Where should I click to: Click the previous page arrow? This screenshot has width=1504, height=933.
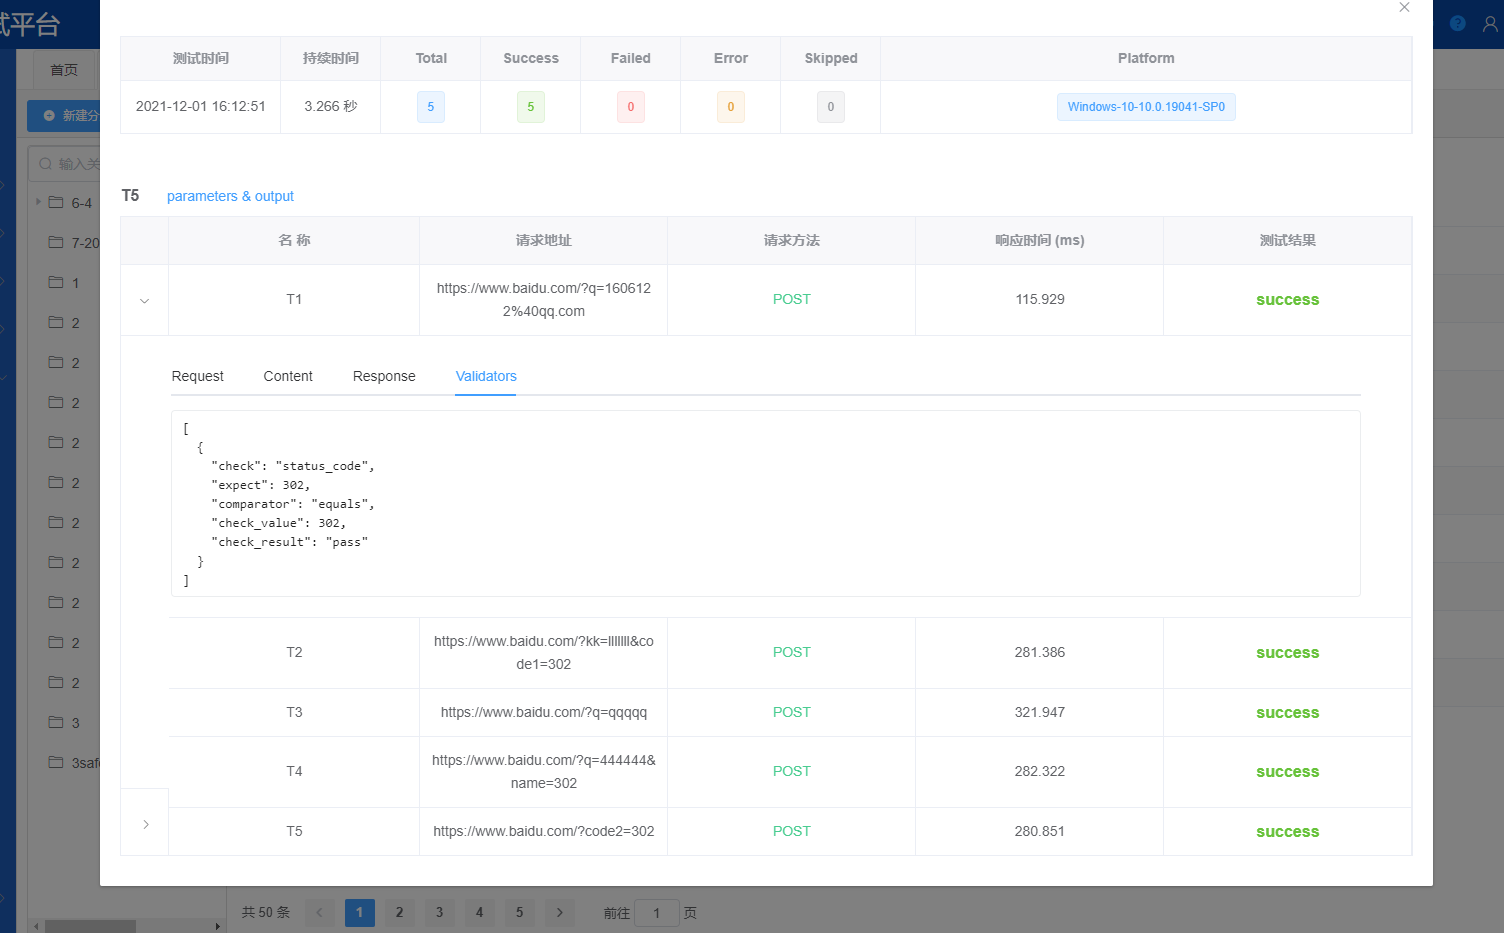pos(319,912)
